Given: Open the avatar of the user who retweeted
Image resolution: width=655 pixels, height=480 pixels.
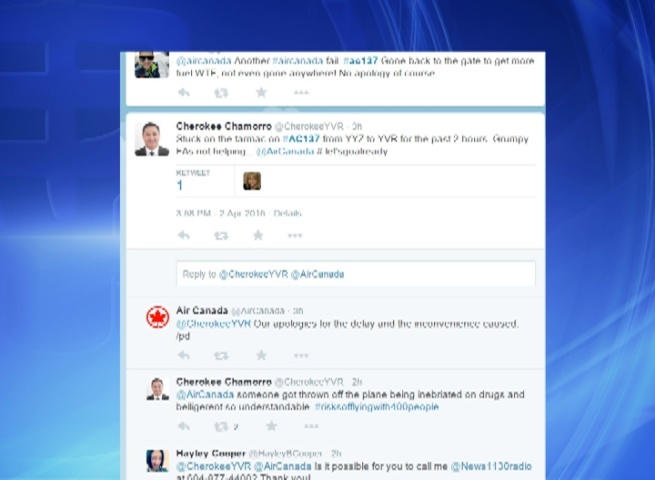Looking at the screenshot, I should click(x=252, y=181).
